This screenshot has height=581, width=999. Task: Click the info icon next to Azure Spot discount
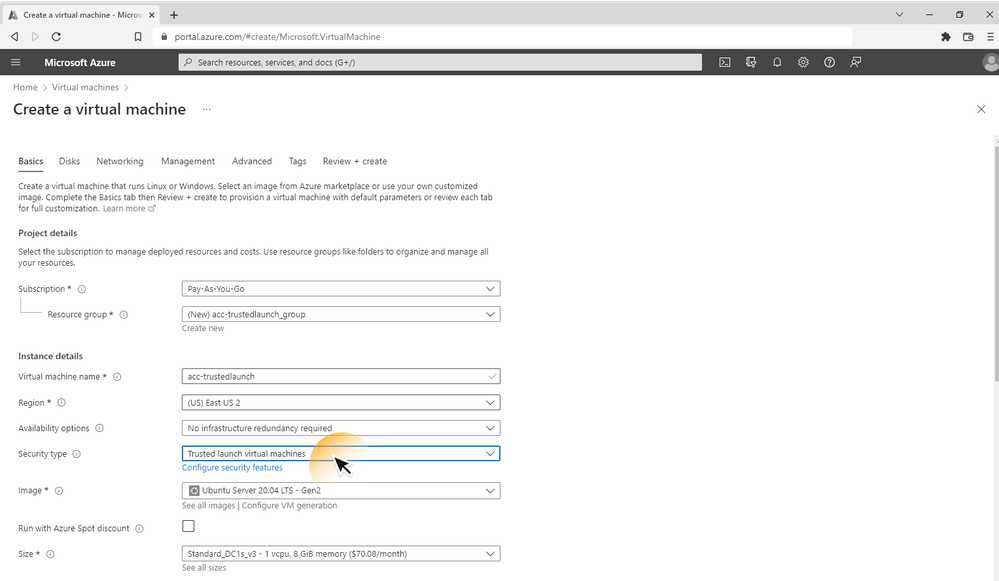(x=140, y=529)
